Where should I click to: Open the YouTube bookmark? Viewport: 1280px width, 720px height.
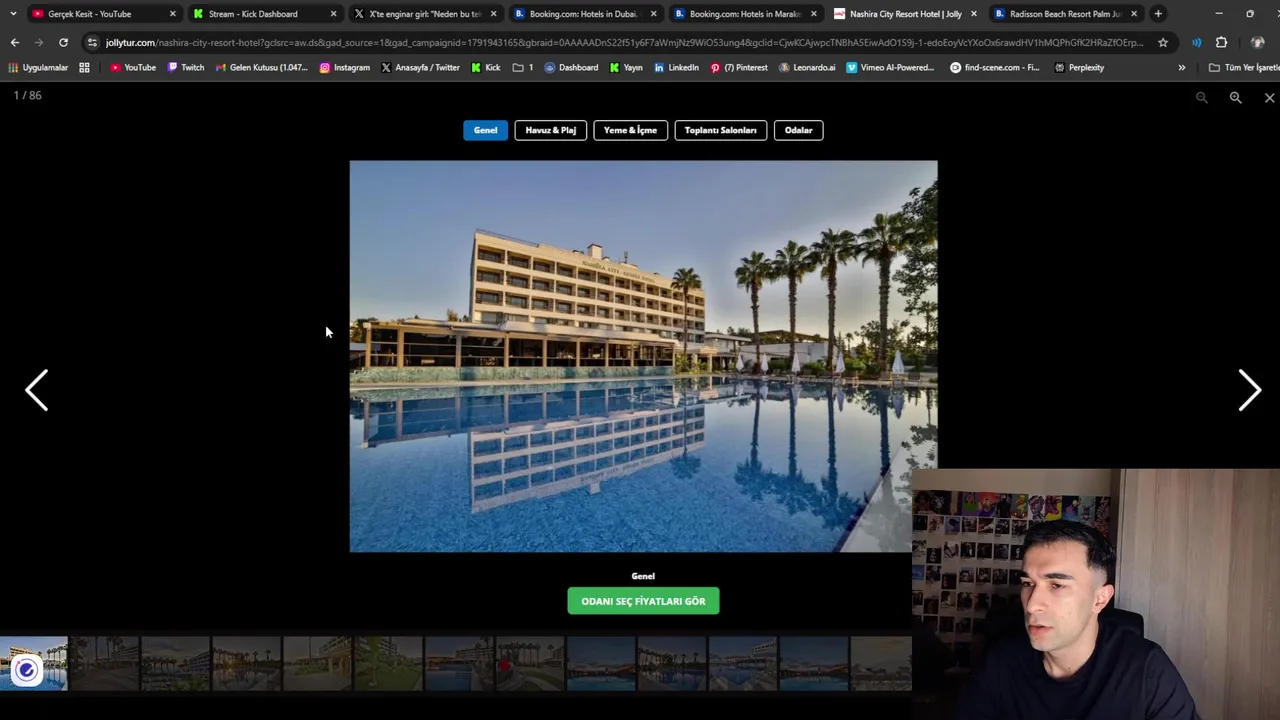[x=132, y=67]
